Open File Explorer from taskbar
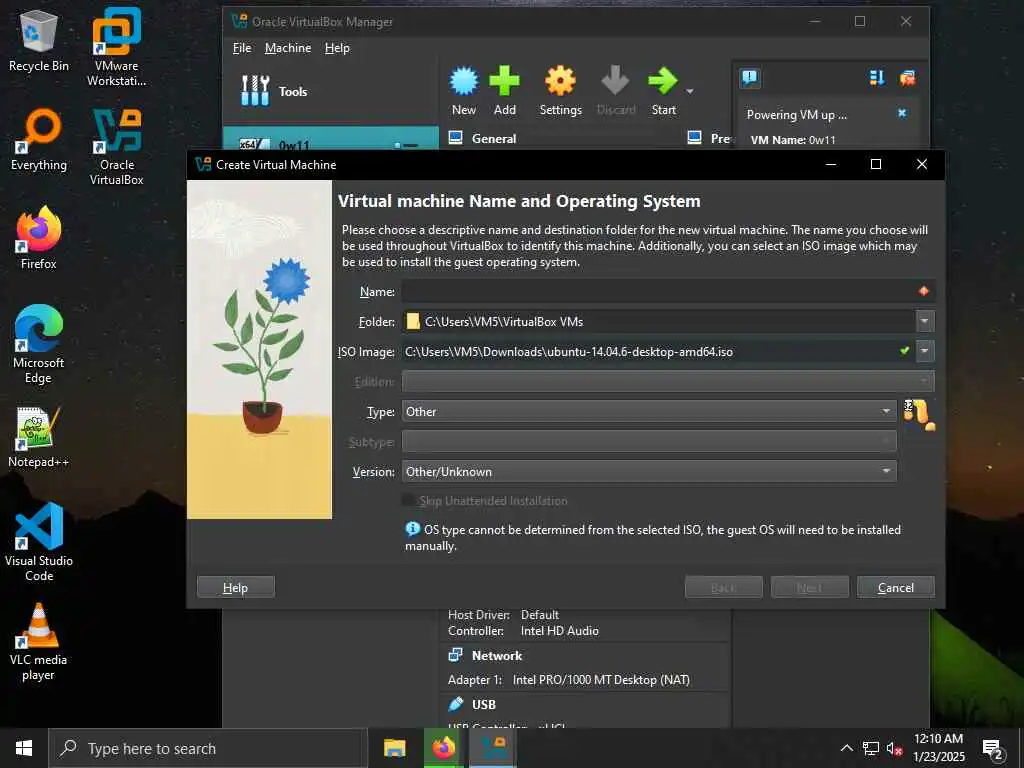 tap(394, 748)
